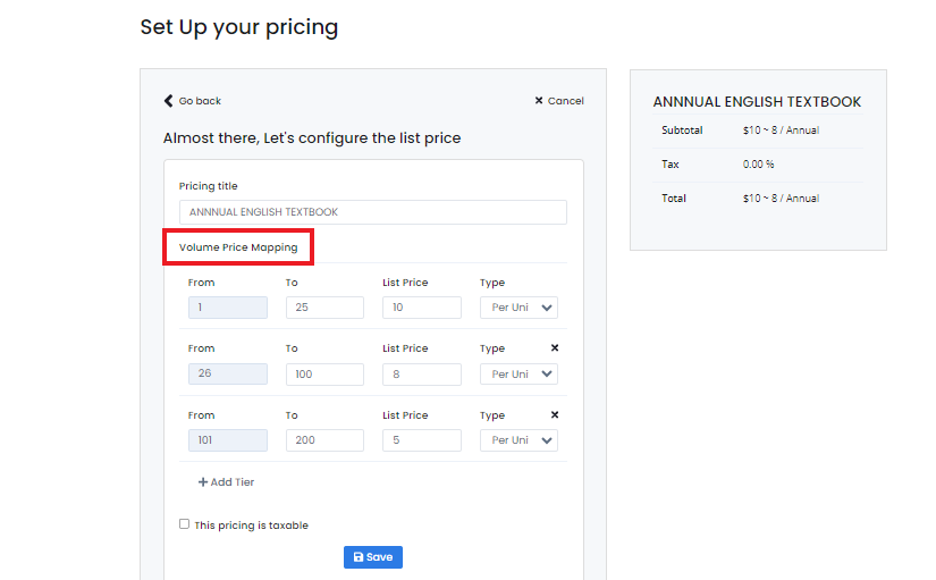Open Type dropdown for second tier

519,374
